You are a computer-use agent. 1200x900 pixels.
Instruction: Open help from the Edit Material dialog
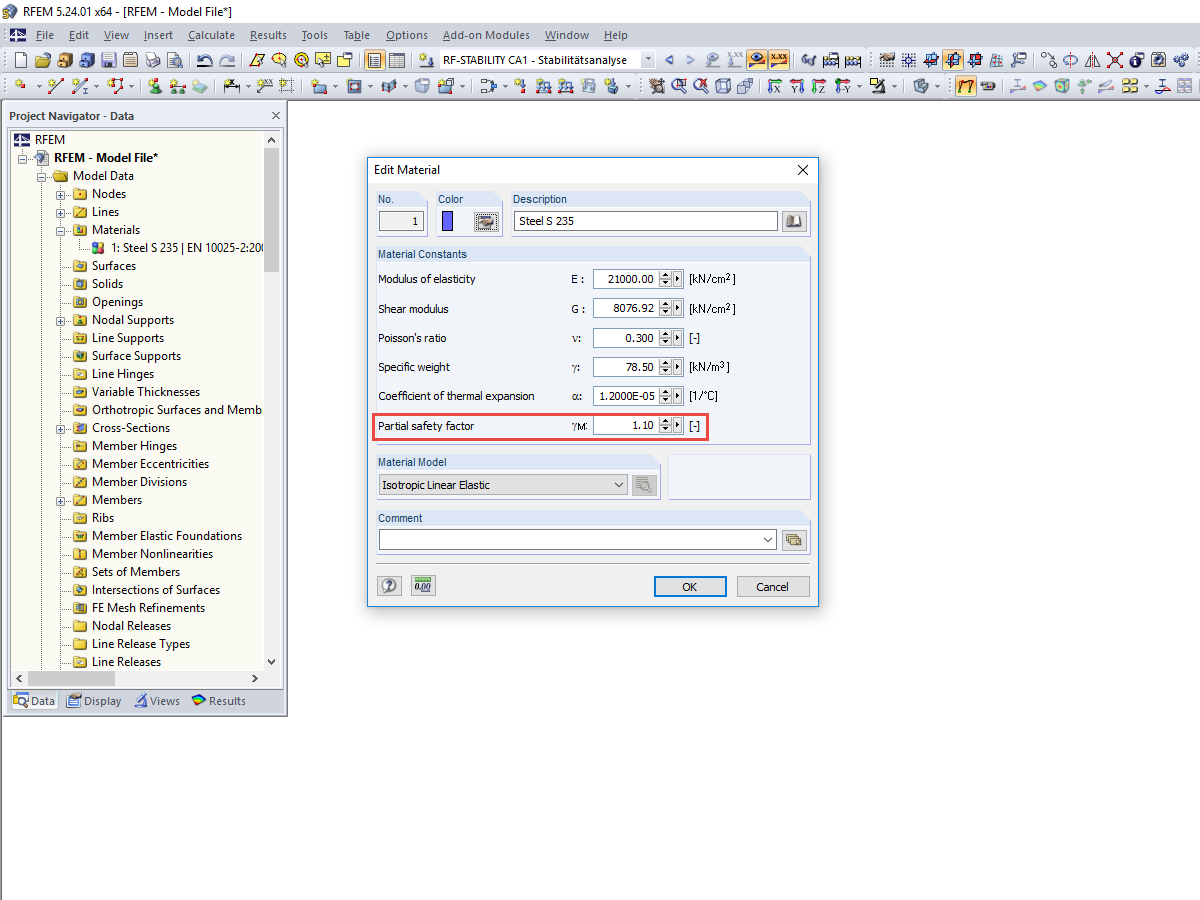click(389, 585)
